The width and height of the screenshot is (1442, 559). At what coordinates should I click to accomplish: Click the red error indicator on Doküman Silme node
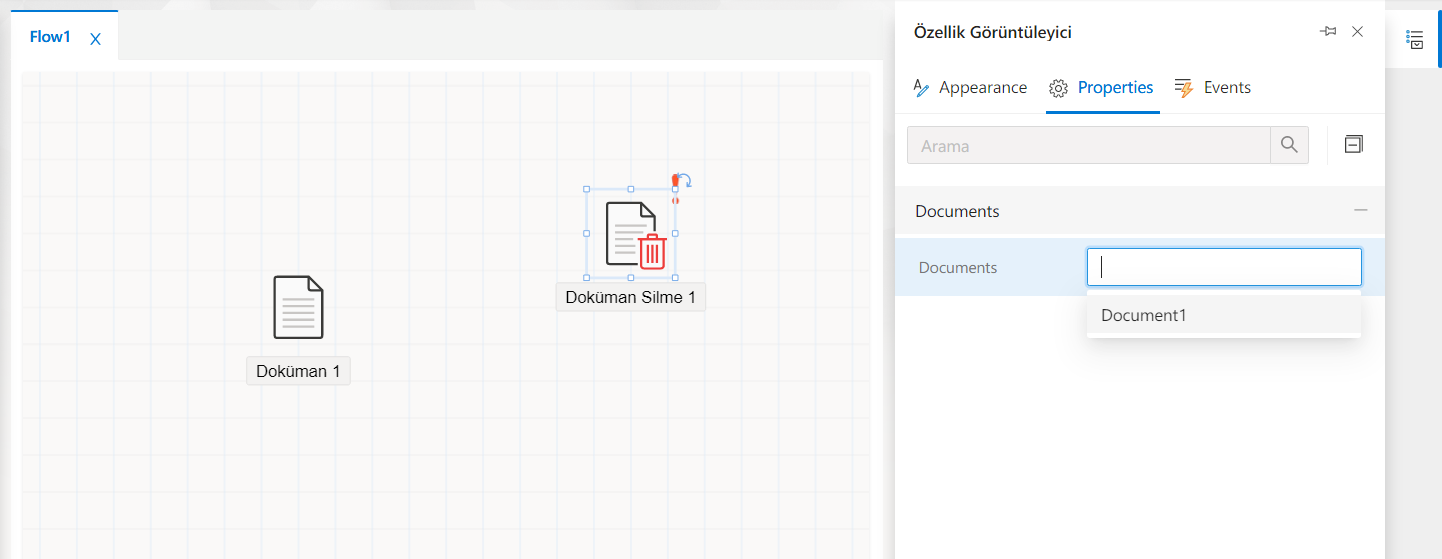click(675, 181)
